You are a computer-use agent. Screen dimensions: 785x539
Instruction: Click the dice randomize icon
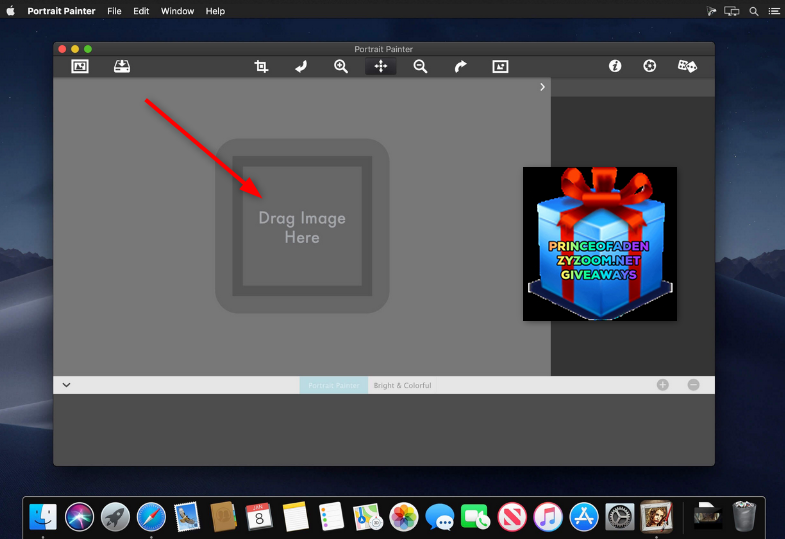click(x=687, y=66)
